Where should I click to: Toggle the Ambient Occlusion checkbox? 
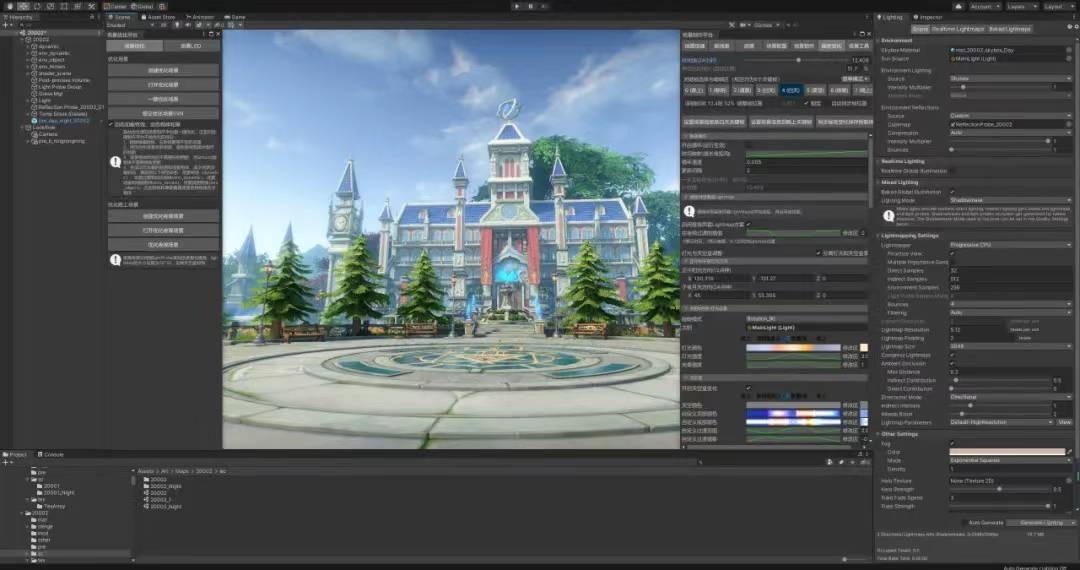953,363
